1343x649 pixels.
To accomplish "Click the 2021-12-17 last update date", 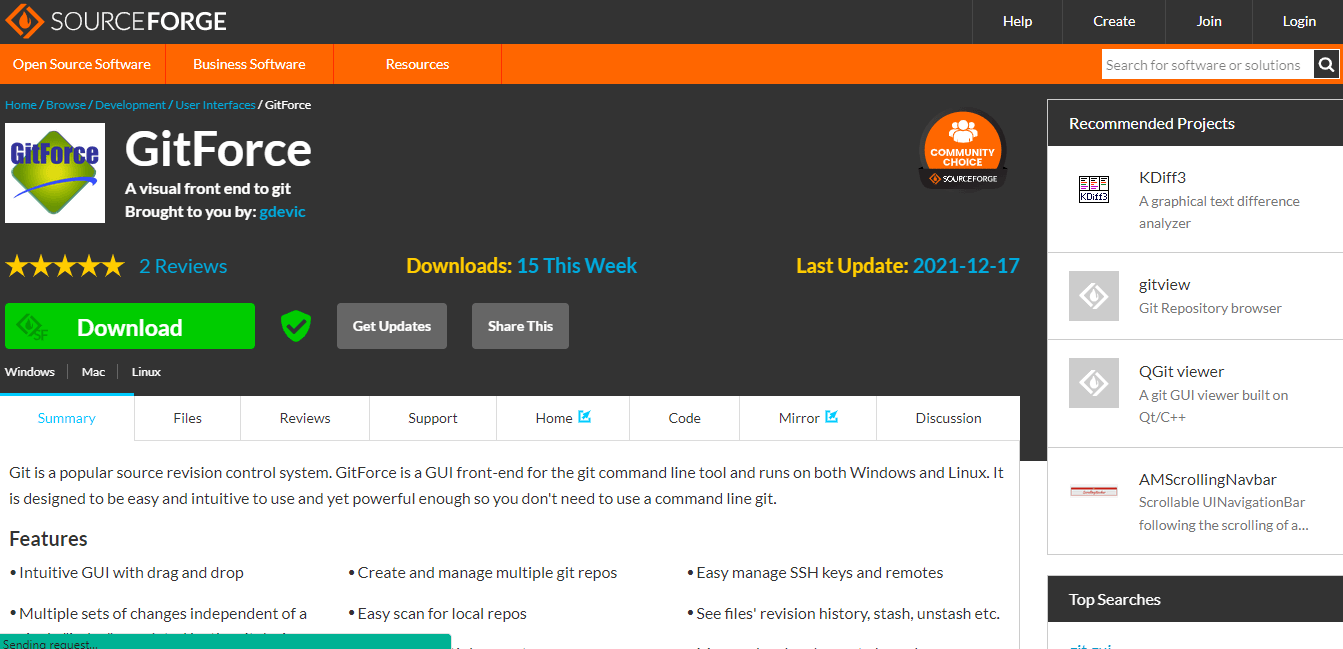I will 966,266.
